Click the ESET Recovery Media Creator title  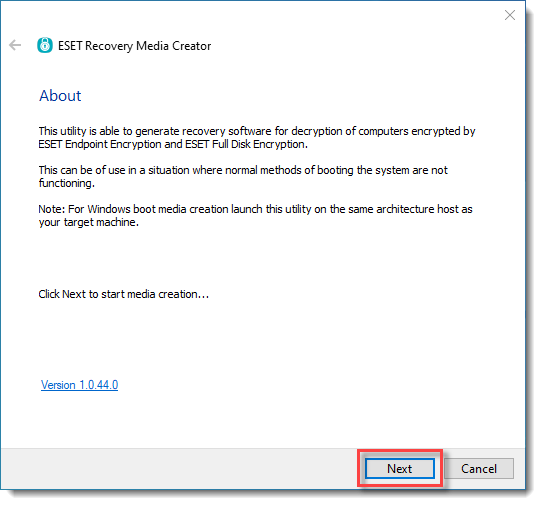[135, 46]
